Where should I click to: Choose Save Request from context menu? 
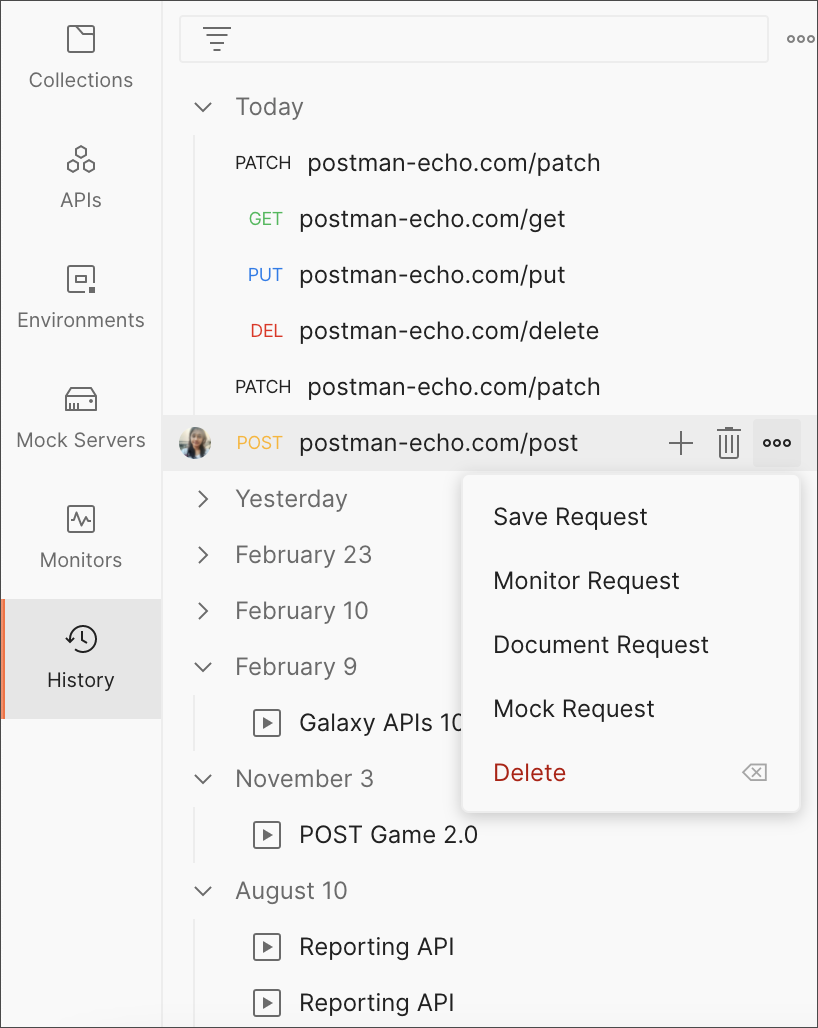point(570,517)
